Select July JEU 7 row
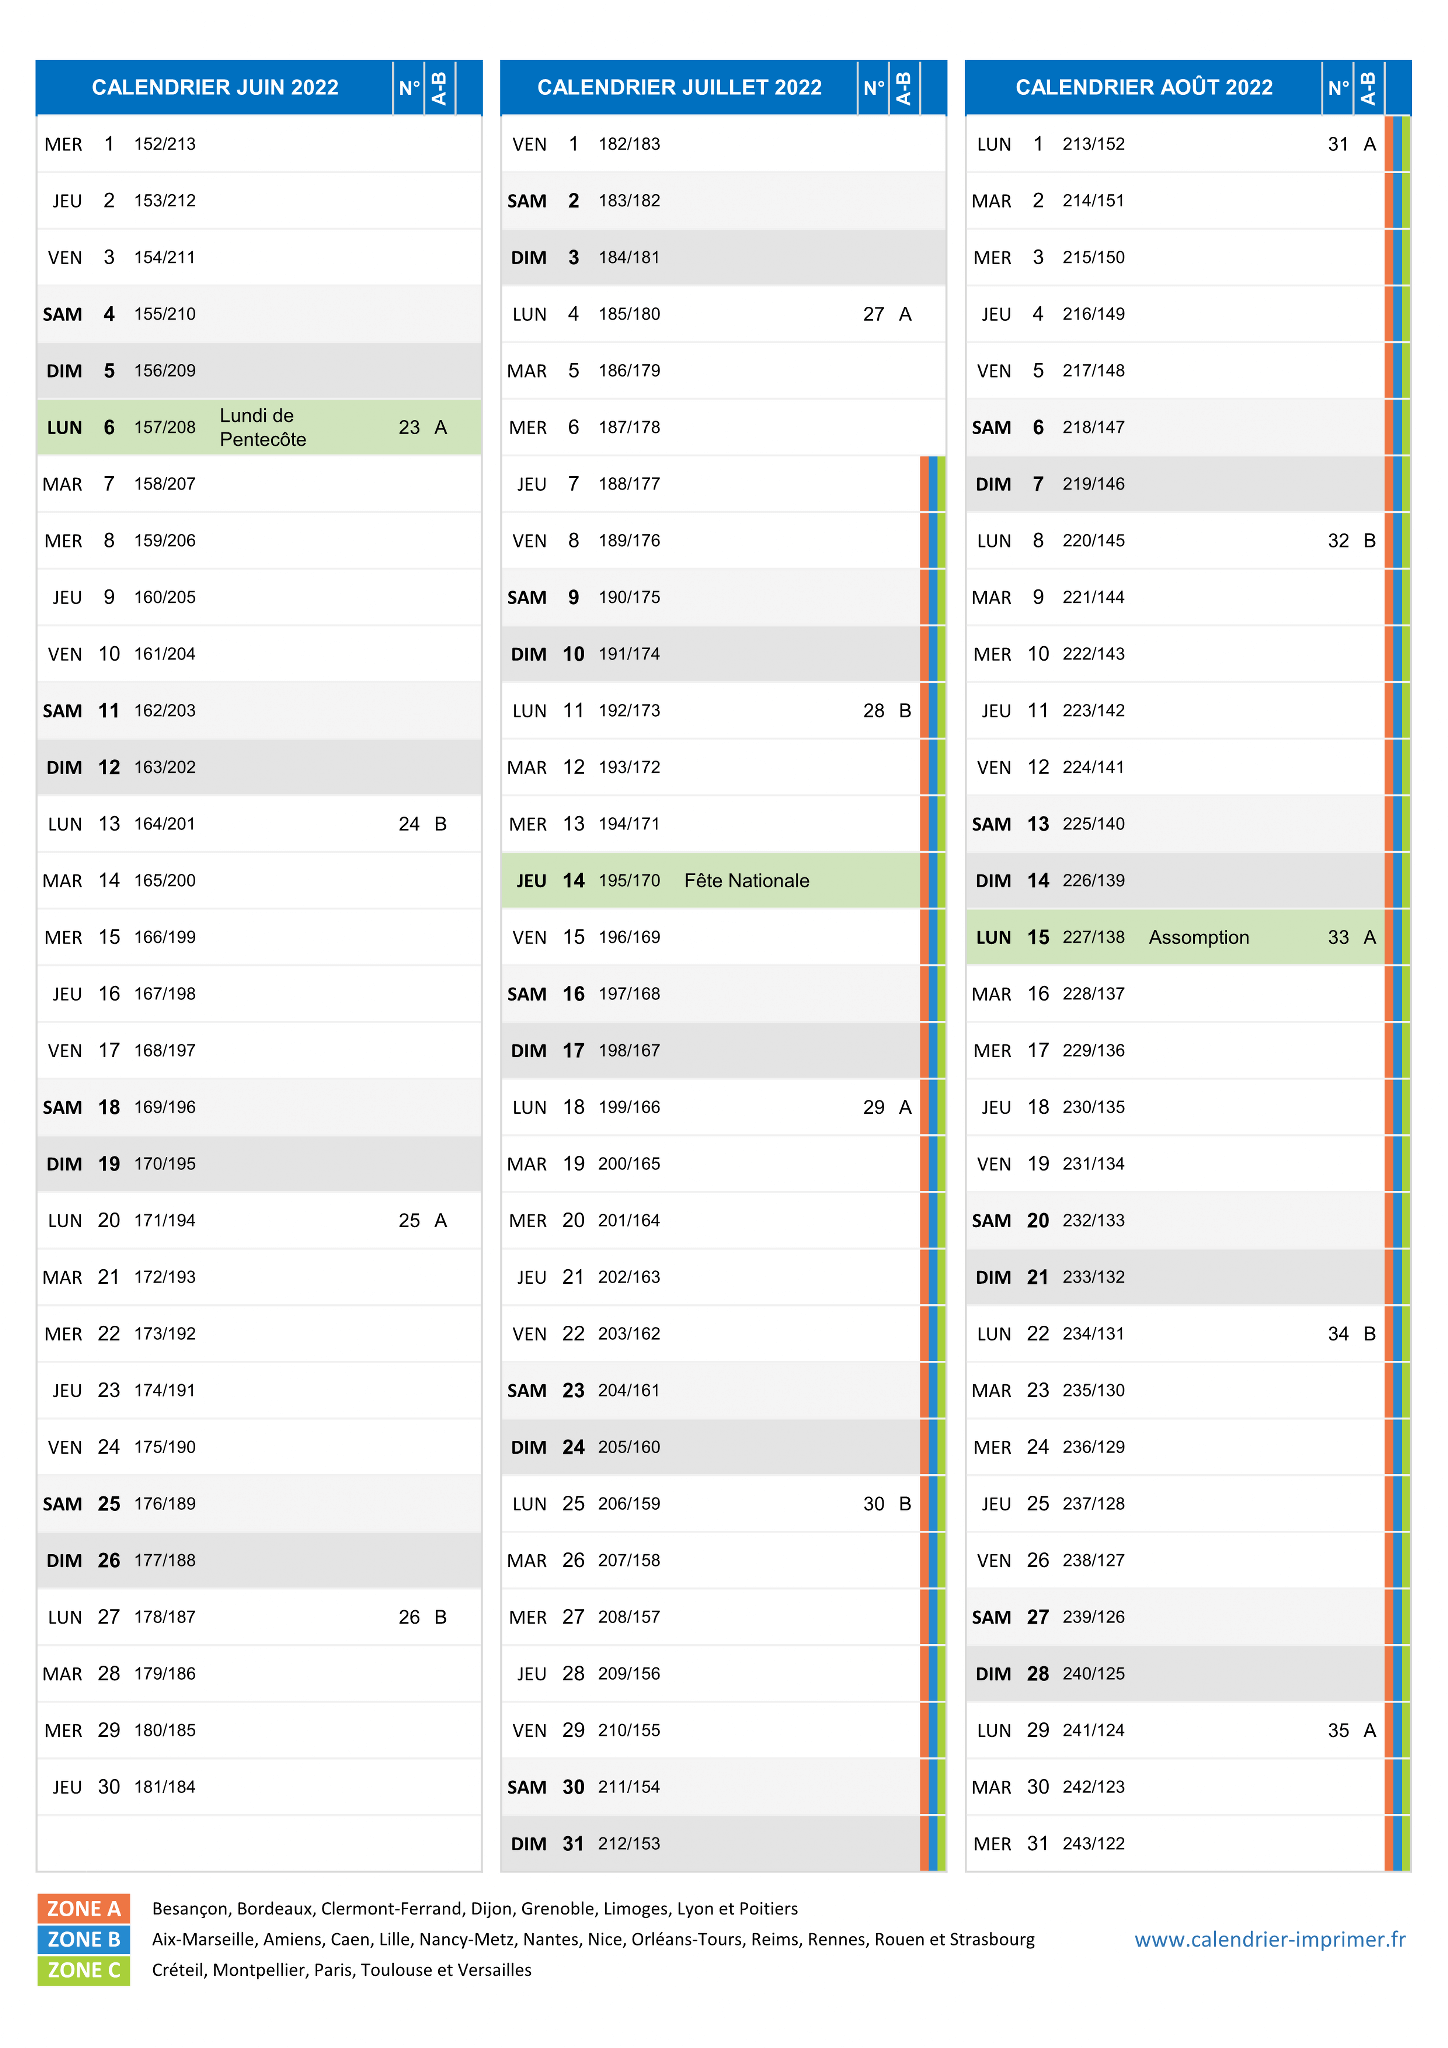 (x=723, y=484)
